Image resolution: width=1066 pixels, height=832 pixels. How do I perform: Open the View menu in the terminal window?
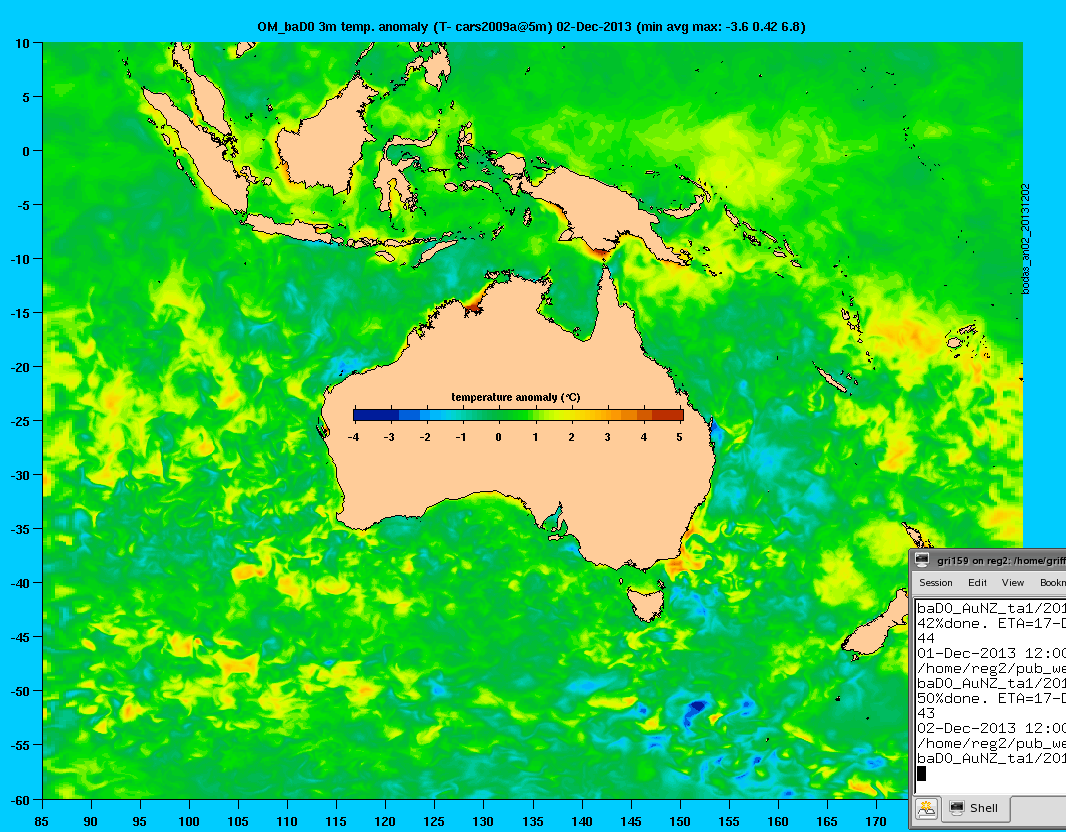pyautogui.click(x=1012, y=583)
